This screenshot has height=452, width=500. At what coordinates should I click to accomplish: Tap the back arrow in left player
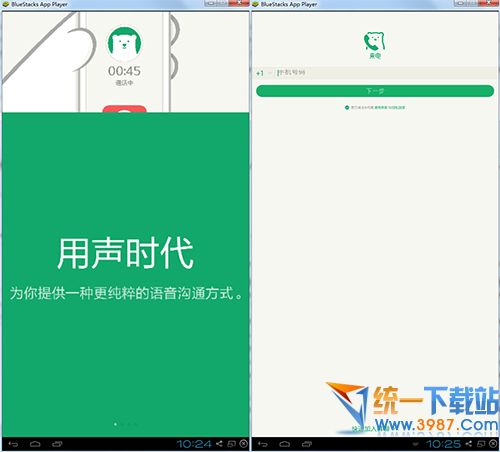[13, 444]
